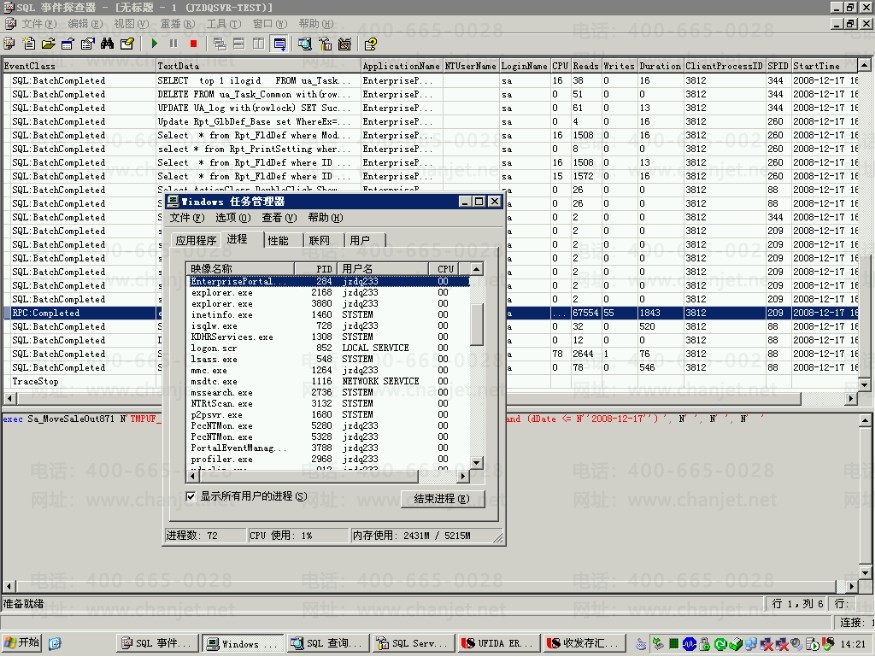Image resolution: width=875 pixels, height=657 pixels.
Task: Click the Open folder icon in toolbar
Action: coord(48,44)
